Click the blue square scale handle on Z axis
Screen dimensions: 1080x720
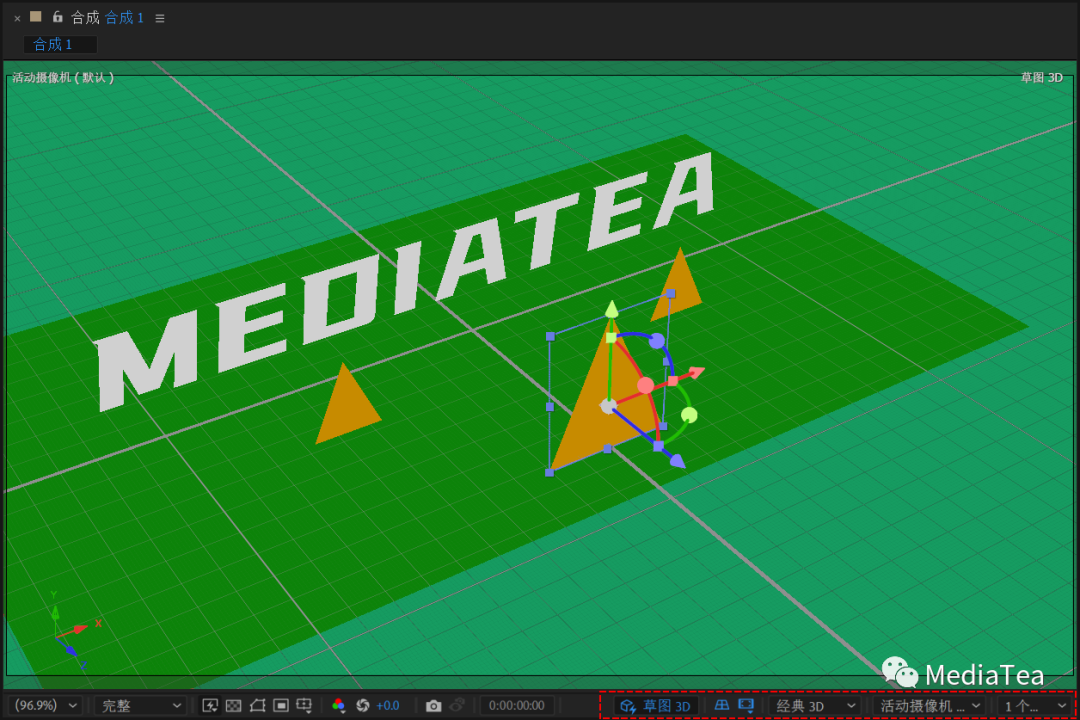point(658,446)
